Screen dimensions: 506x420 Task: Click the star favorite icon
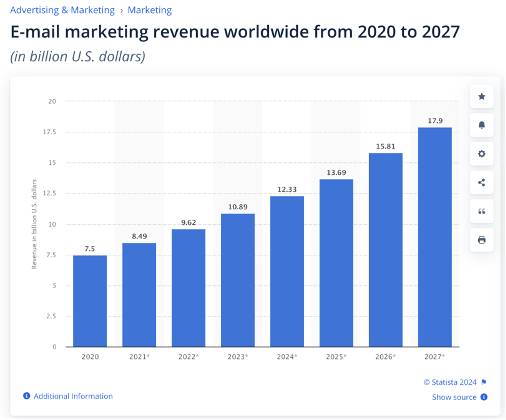tap(481, 97)
